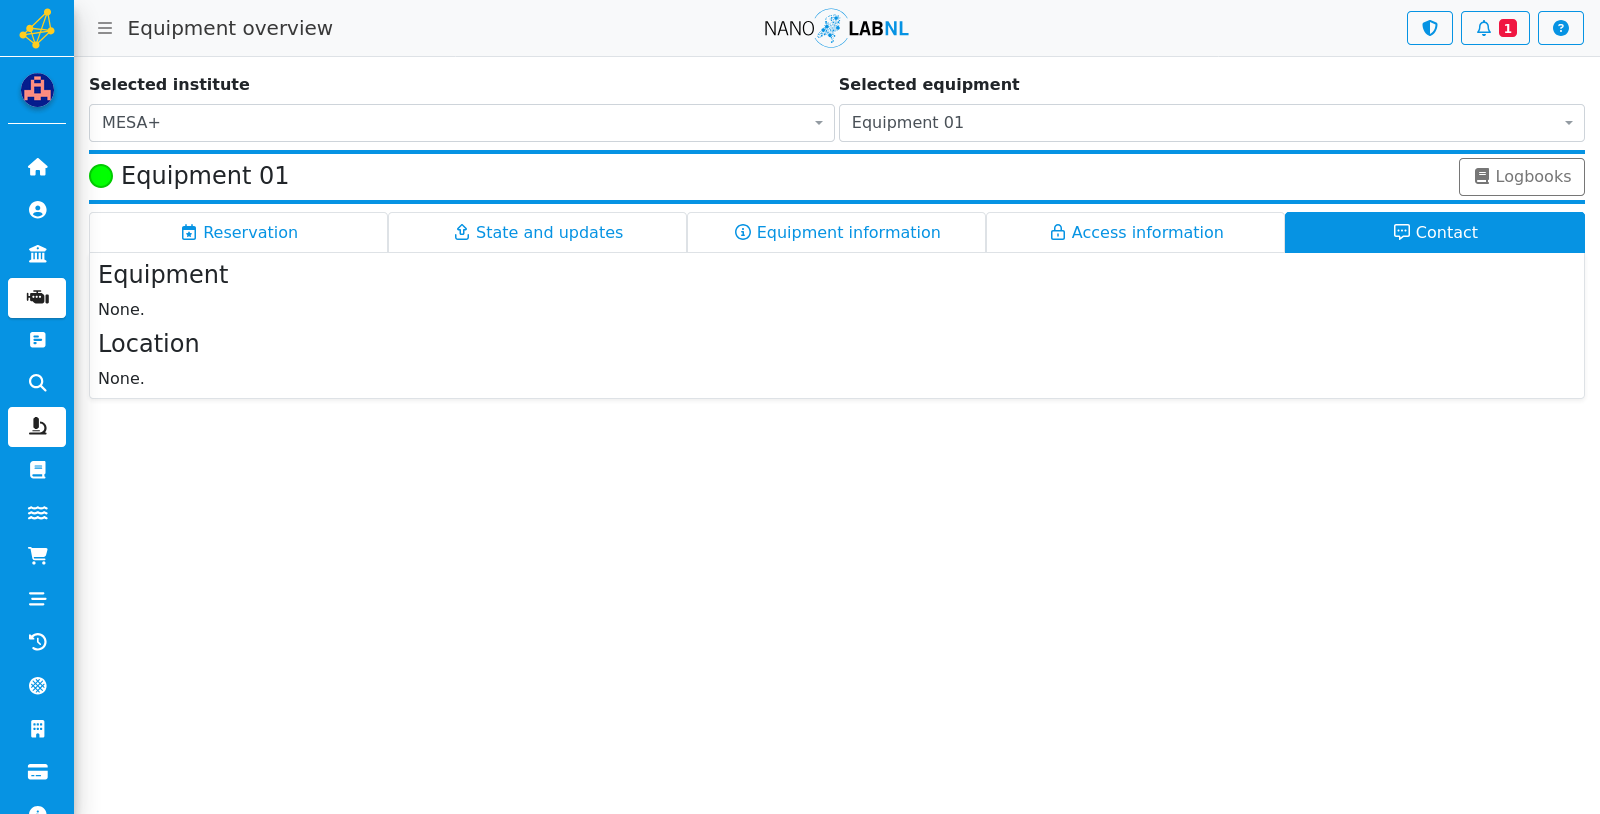The image size is (1600, 814).
Task: Select the equipment machine icon in sidebar
Action: [x=37, y=298]
